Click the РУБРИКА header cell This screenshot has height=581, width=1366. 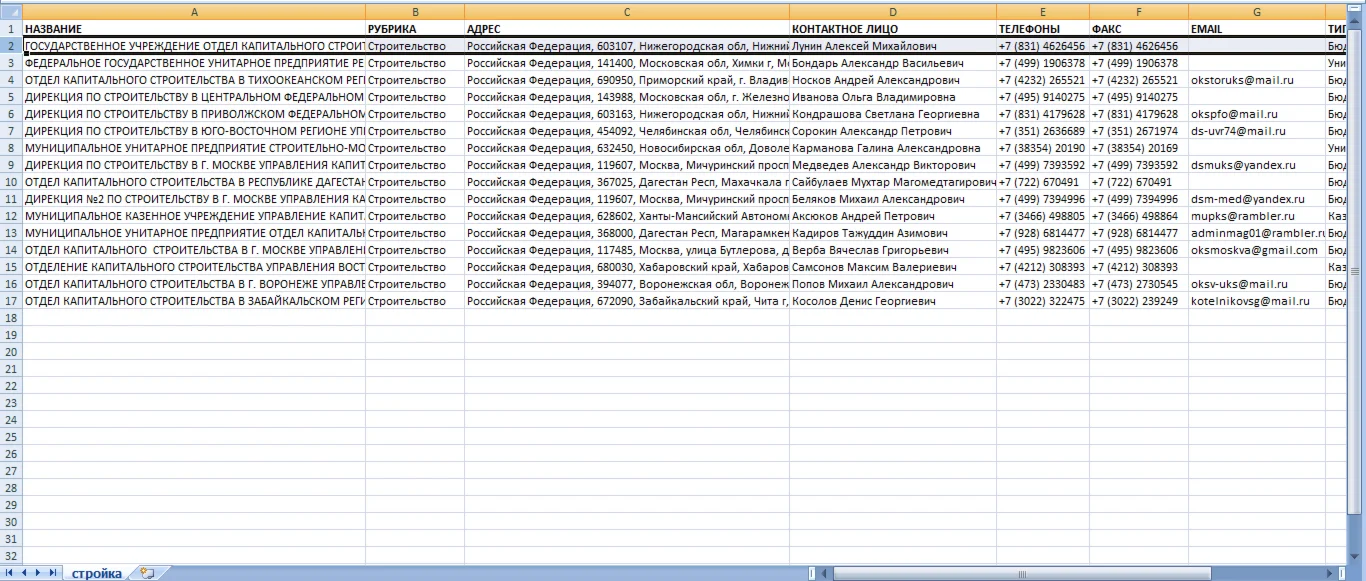click(415, 29)
